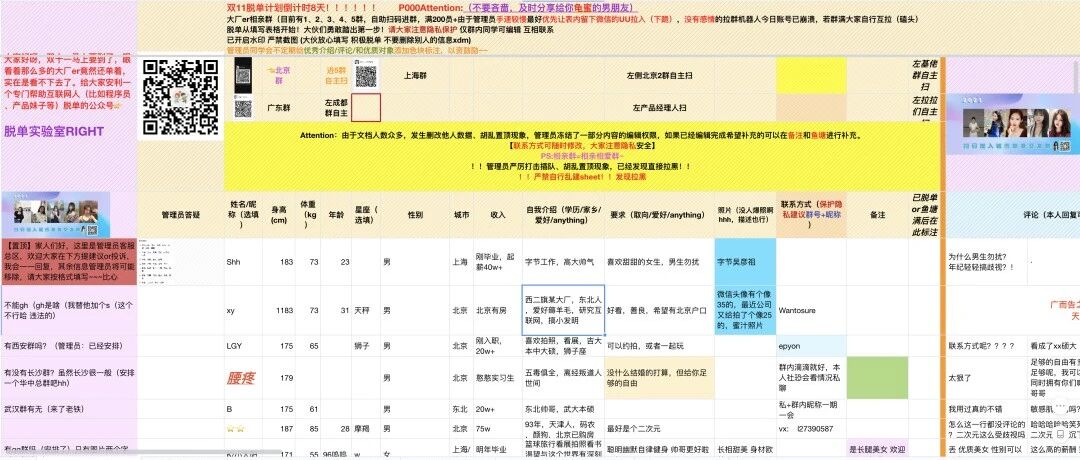
Task: Click the 左产品经理人扫 cell
Action: point(659,108)
